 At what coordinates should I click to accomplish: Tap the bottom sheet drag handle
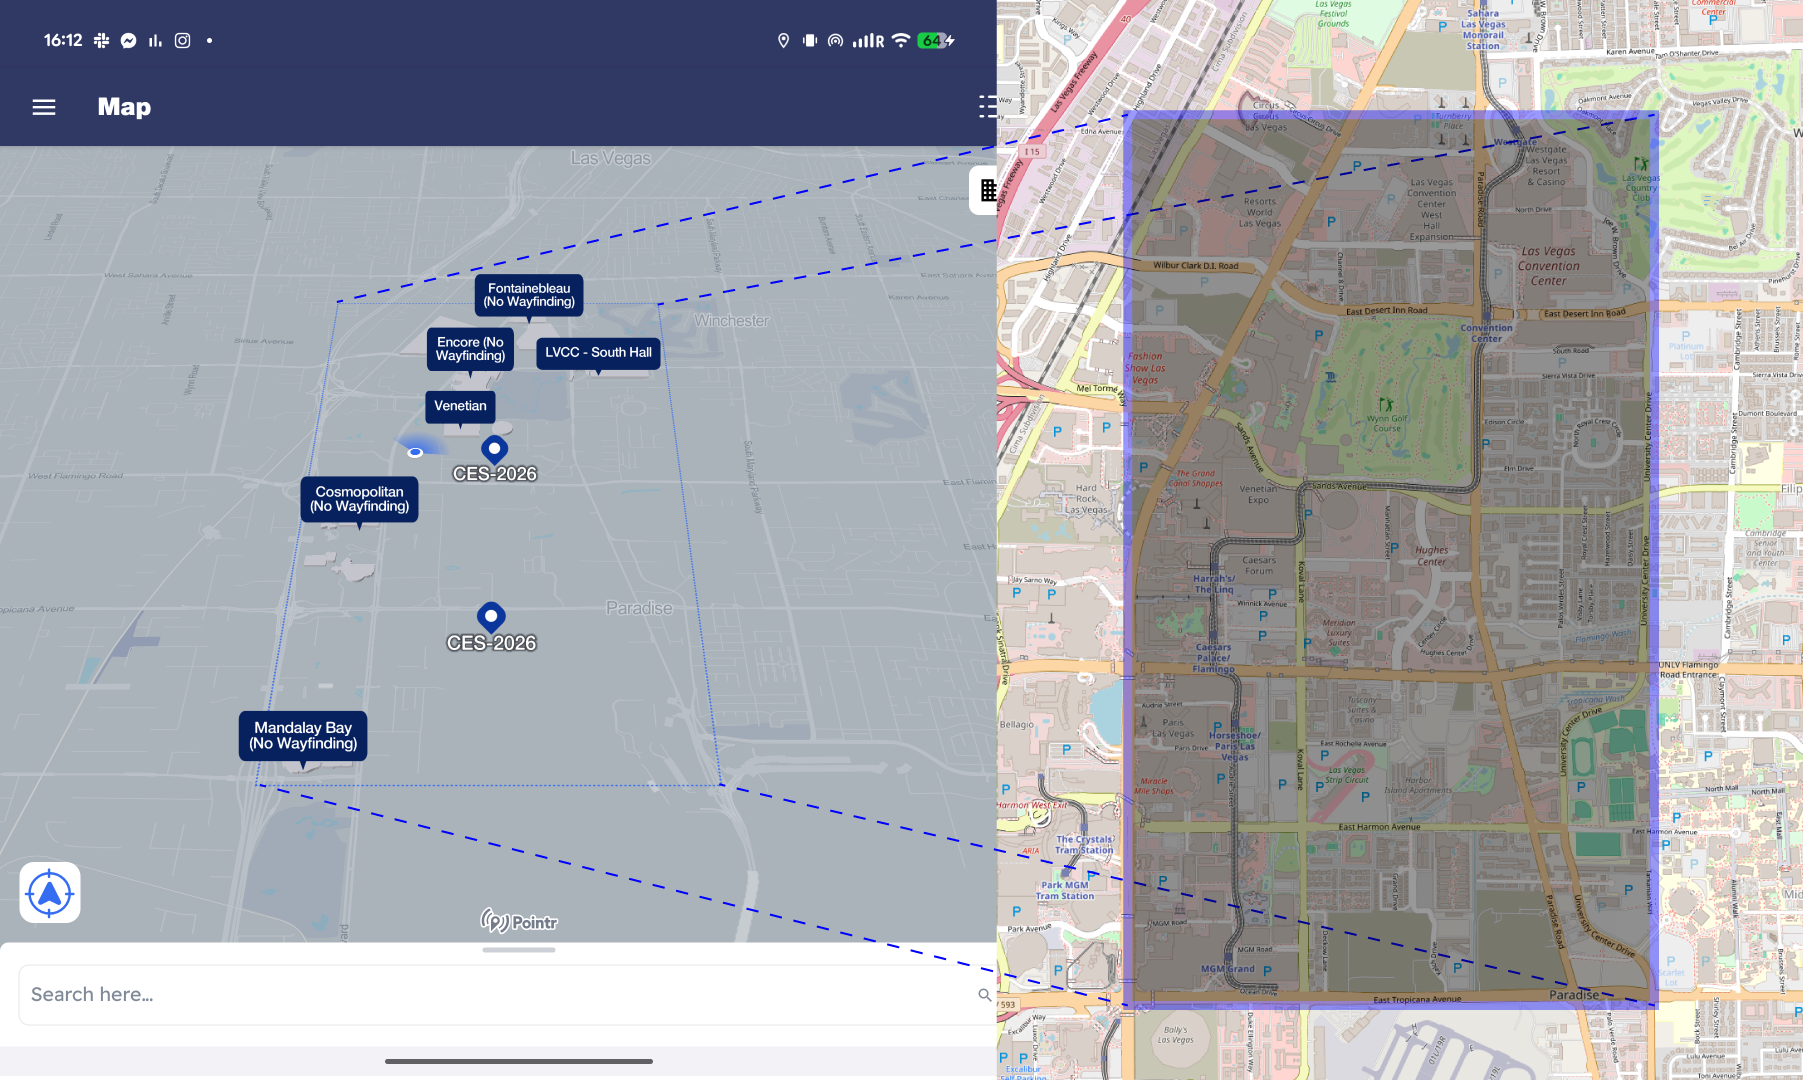point(518,950)
